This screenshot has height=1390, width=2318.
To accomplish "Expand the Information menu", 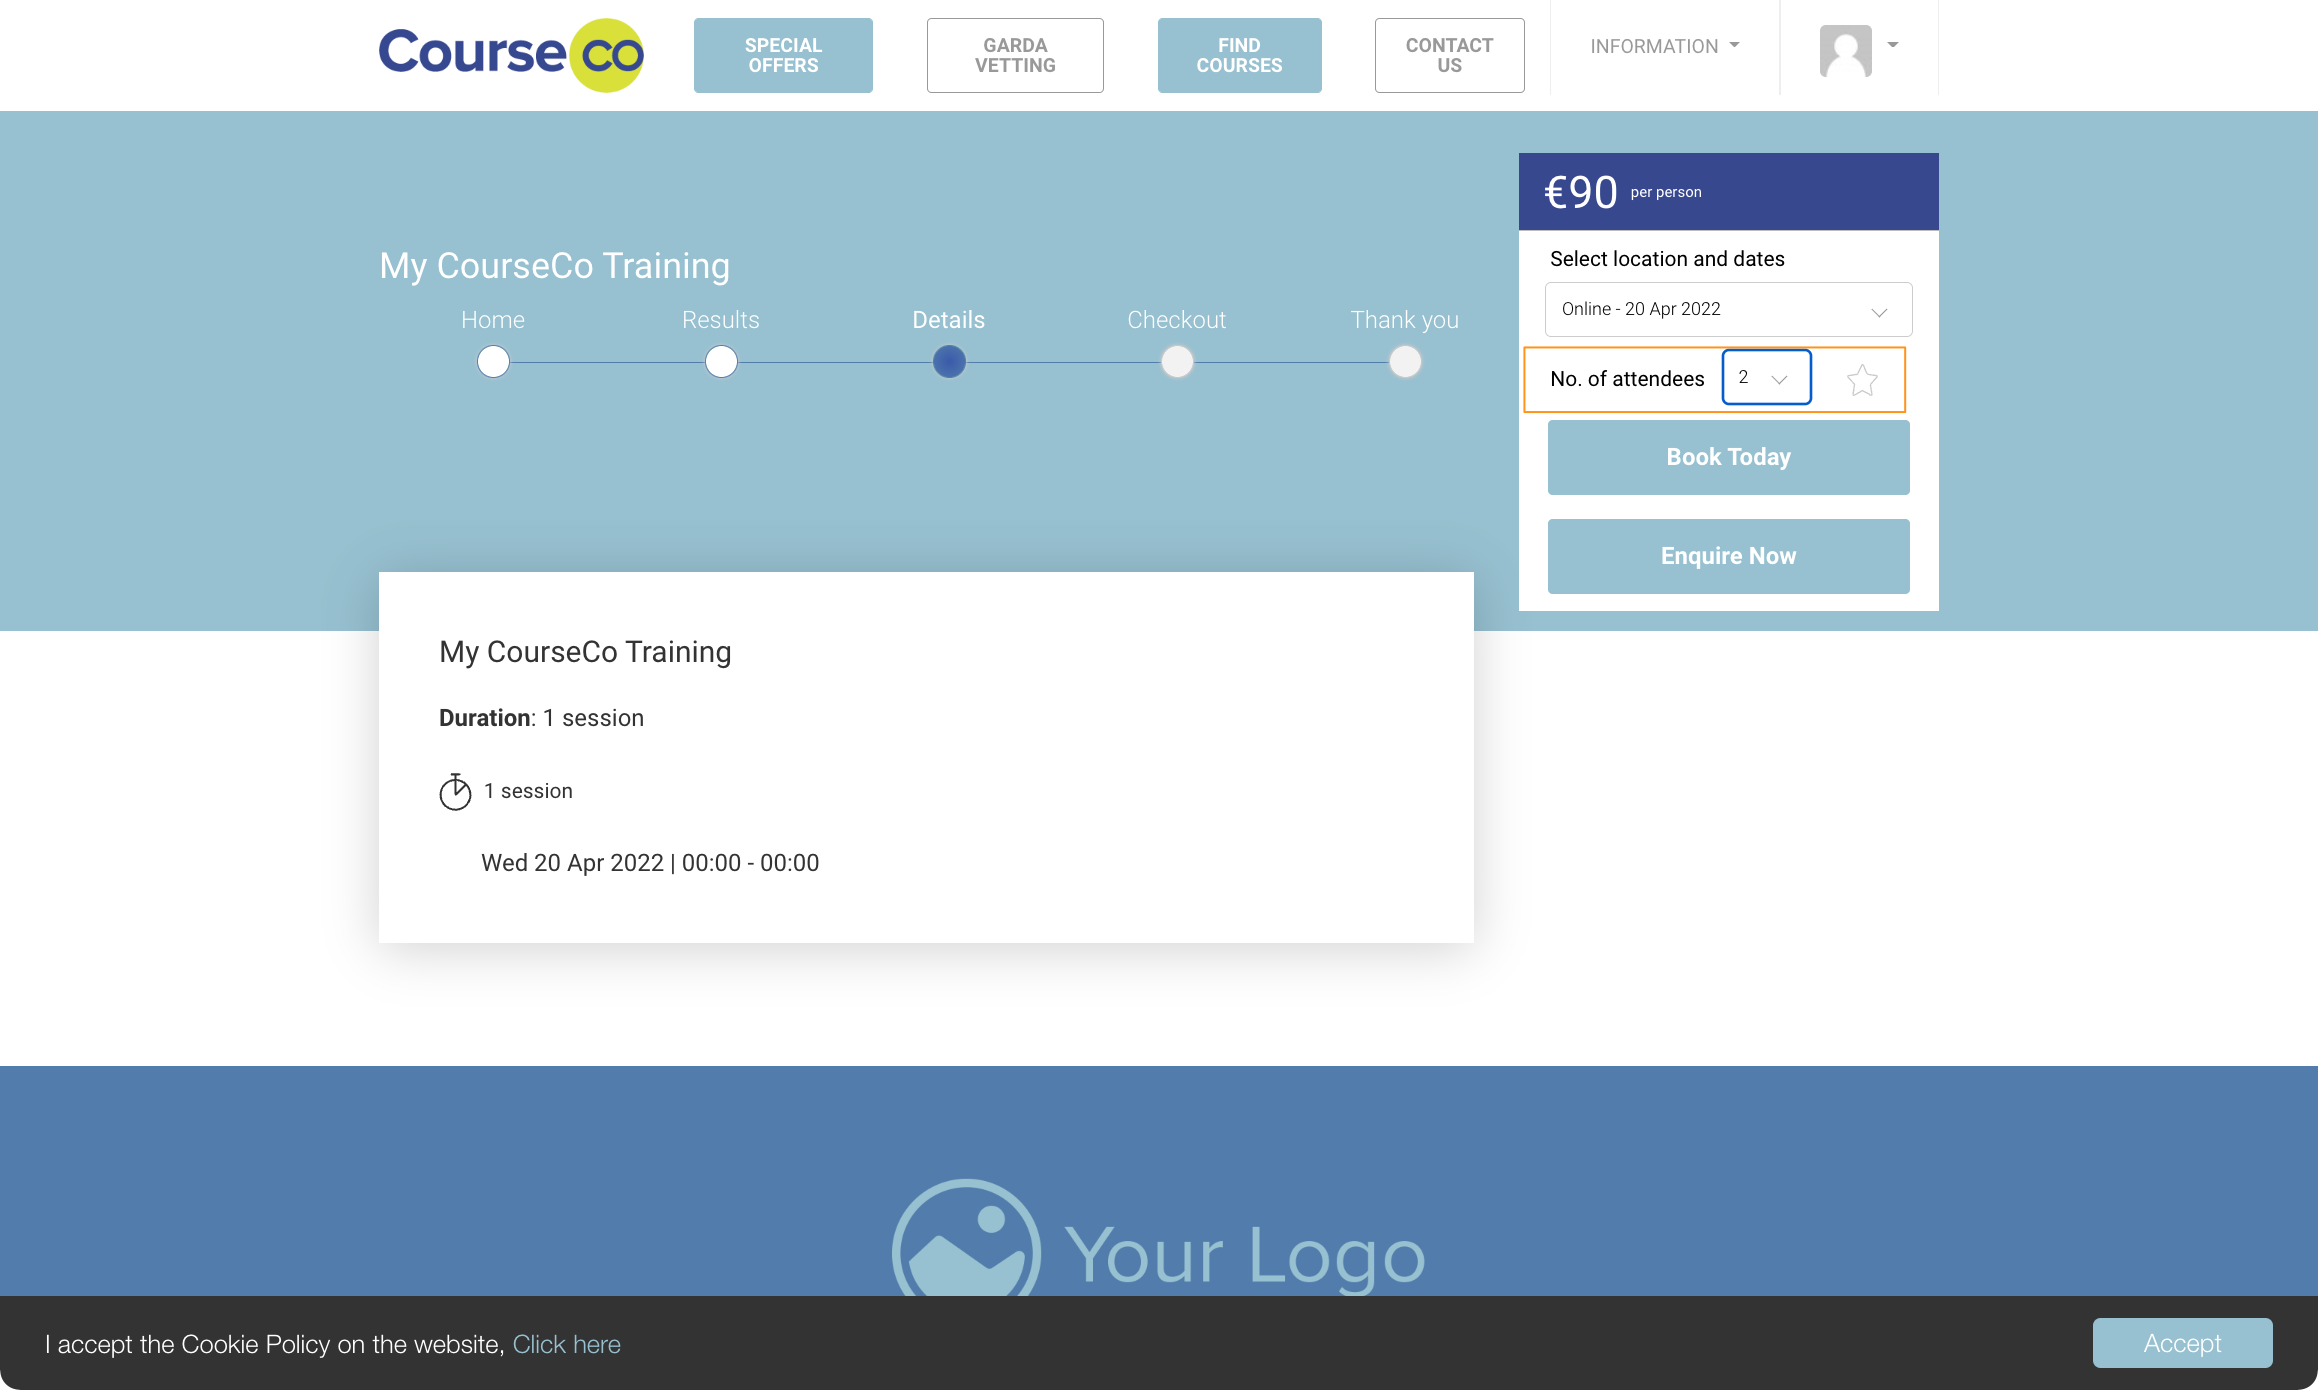I will [x=1664, y=46].
